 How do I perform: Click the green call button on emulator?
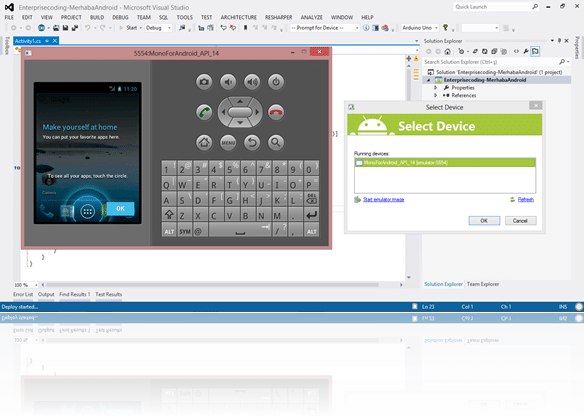204,112
